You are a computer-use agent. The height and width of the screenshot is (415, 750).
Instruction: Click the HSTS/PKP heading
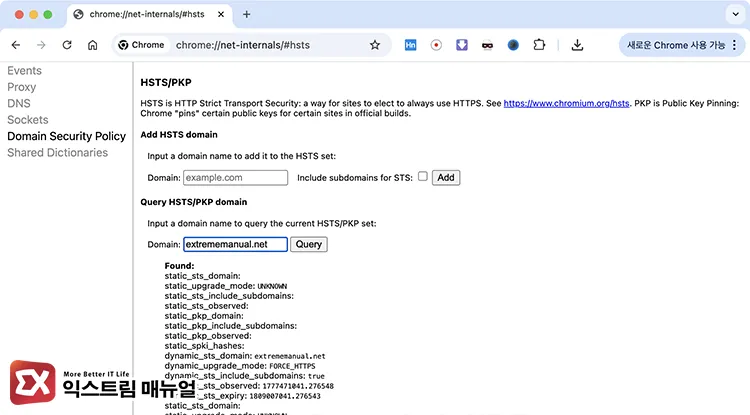point(166,83)
